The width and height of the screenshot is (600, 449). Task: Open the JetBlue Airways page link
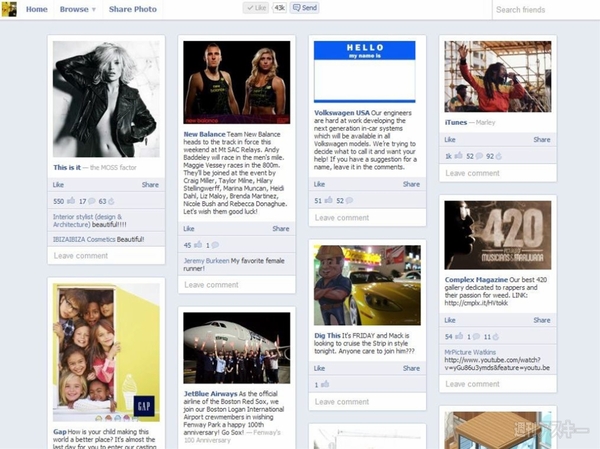point(210,394)
